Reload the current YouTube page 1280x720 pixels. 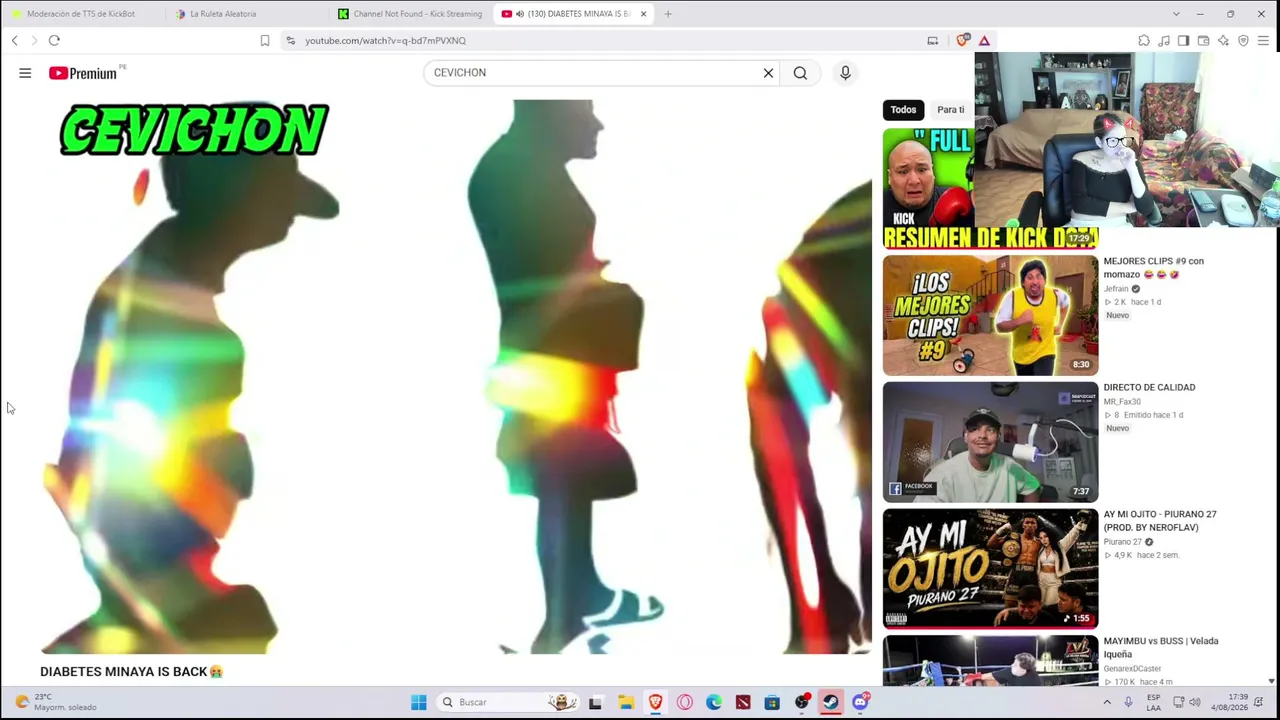[54, 41]
